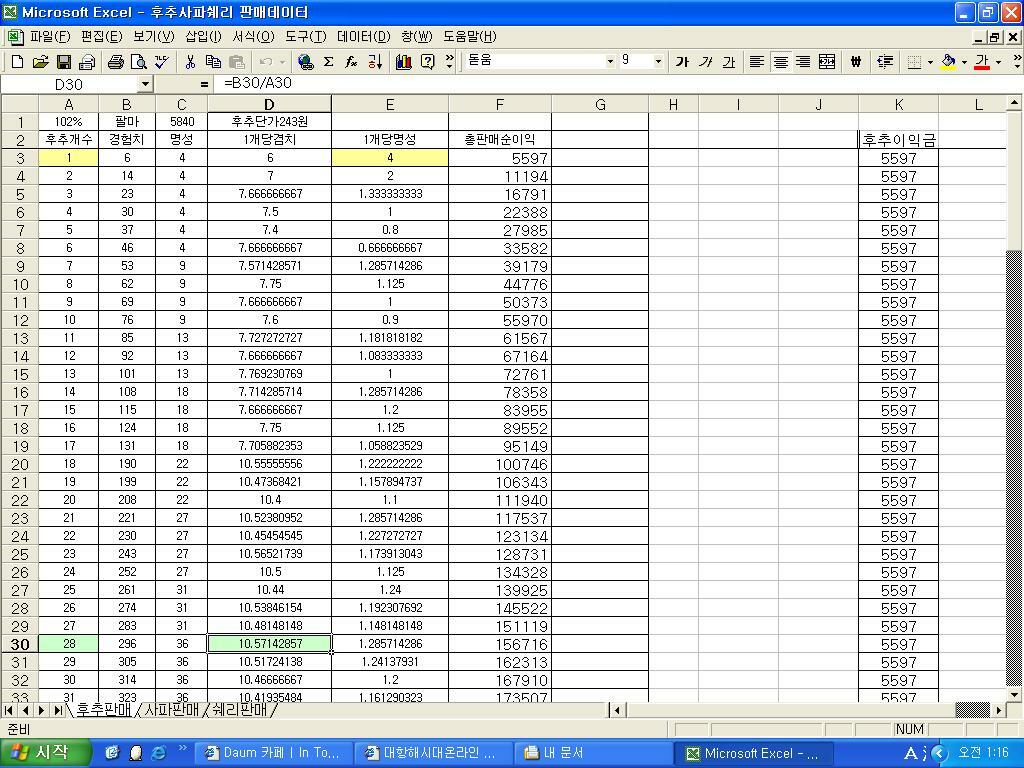This screenshot has height=768, width=1024.
Task: Toggle italic formatting button
Action: (x=705, y=62)
